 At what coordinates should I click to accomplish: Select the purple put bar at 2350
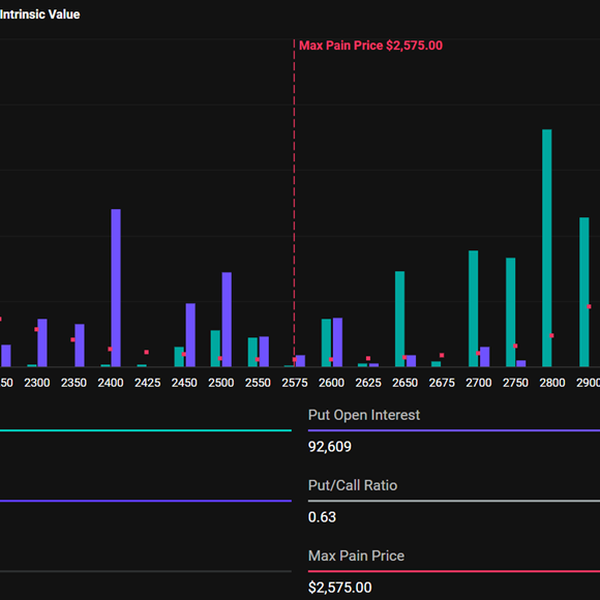pyautogui.click(x=80, y=345)
